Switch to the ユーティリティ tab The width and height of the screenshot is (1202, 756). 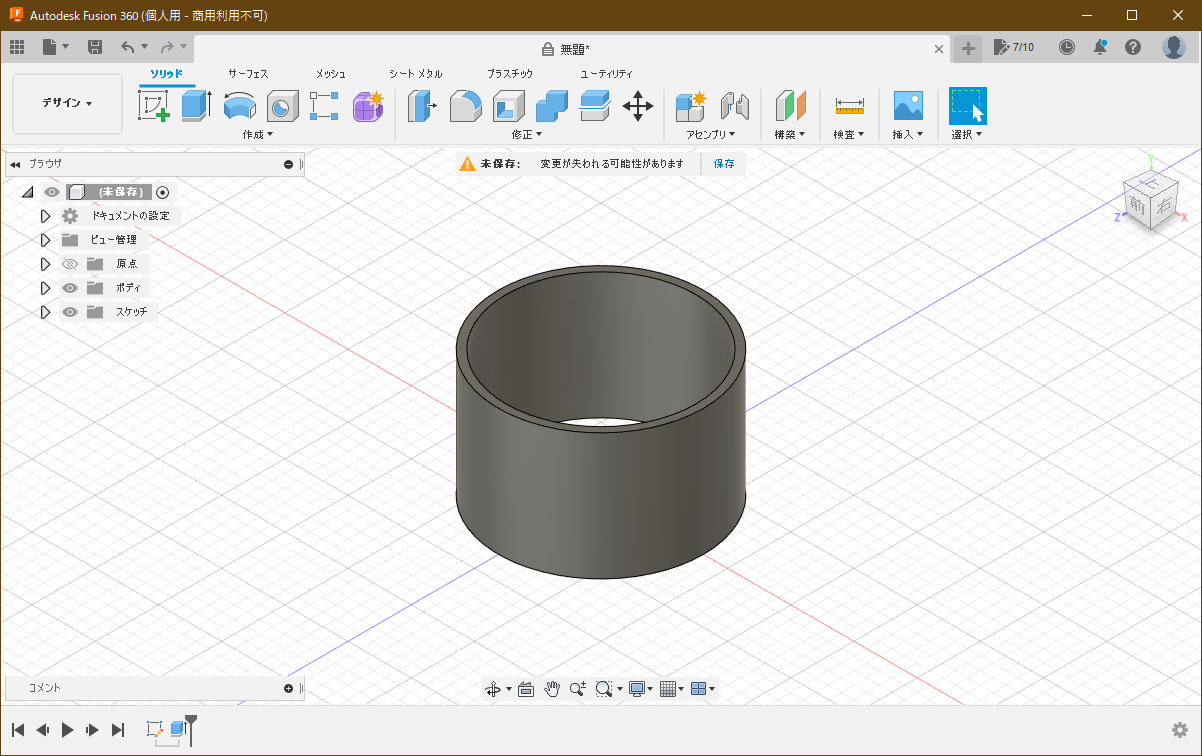[607, 74]
